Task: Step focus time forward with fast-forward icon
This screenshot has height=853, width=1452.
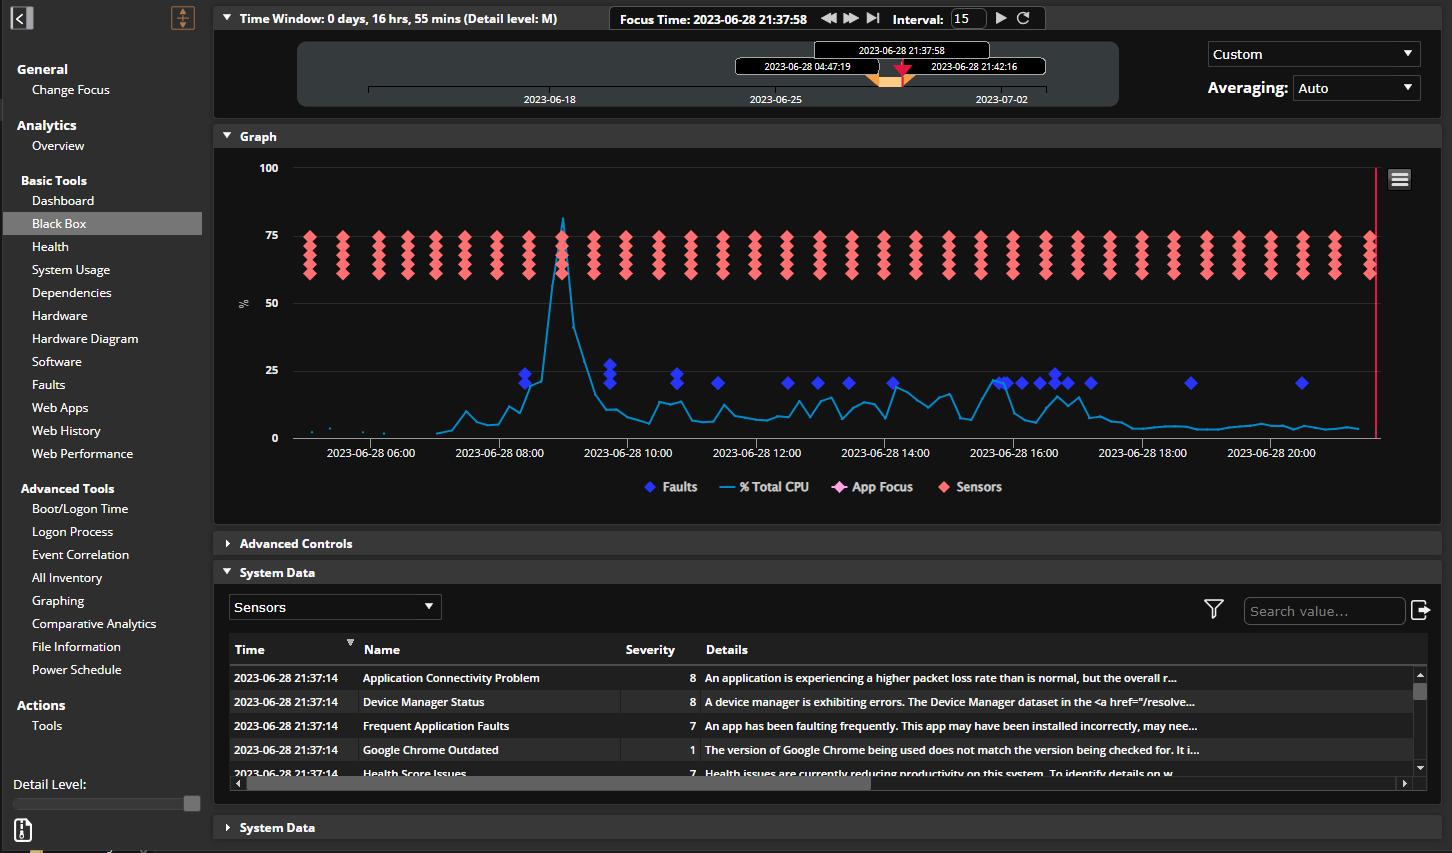Action: coord(851,18)
